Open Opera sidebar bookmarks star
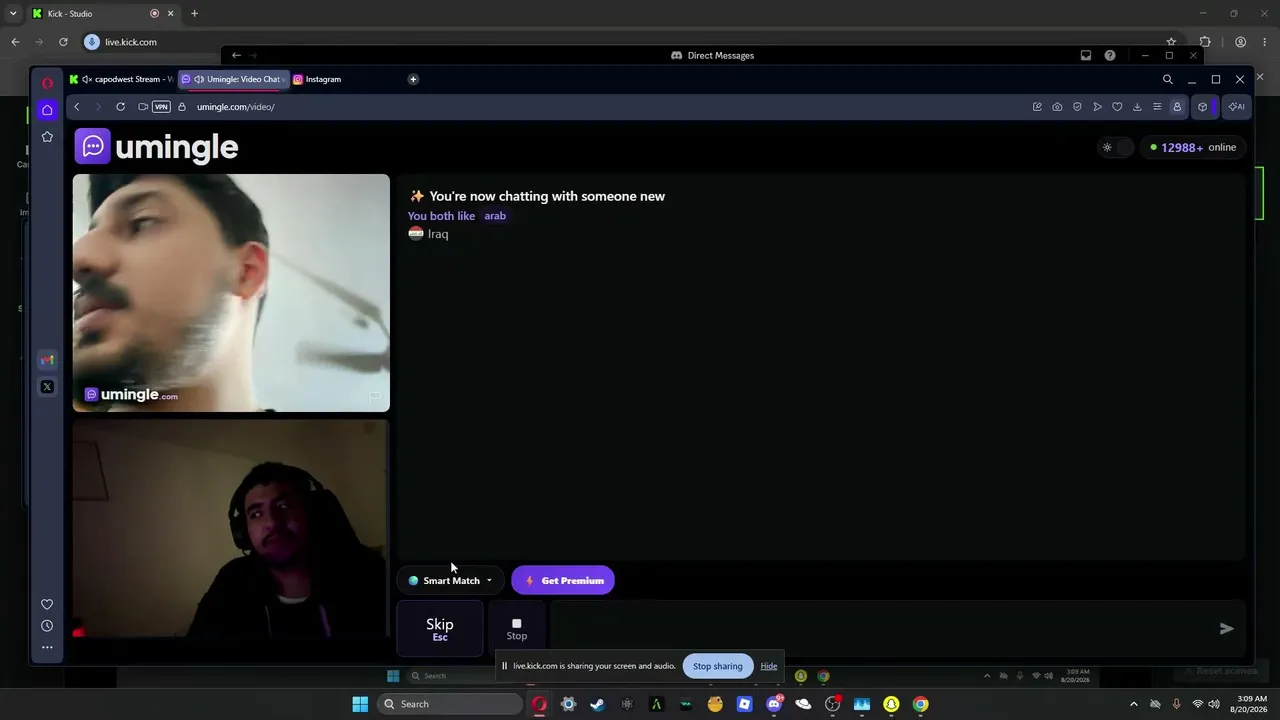This screenshot has height=720, width=1280. click(47, 136)
